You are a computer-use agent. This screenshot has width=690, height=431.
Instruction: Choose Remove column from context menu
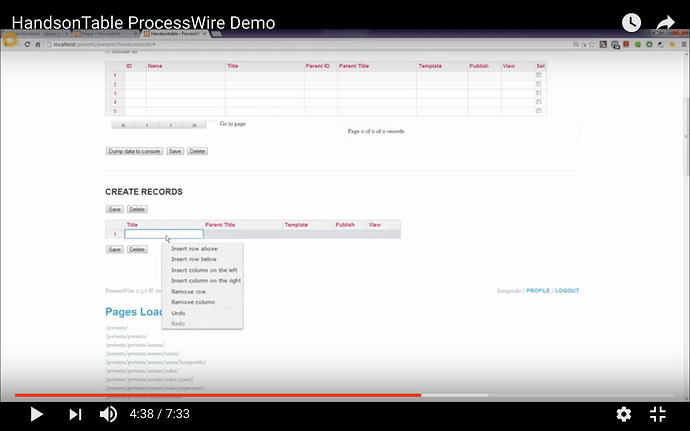coord(193,302)
